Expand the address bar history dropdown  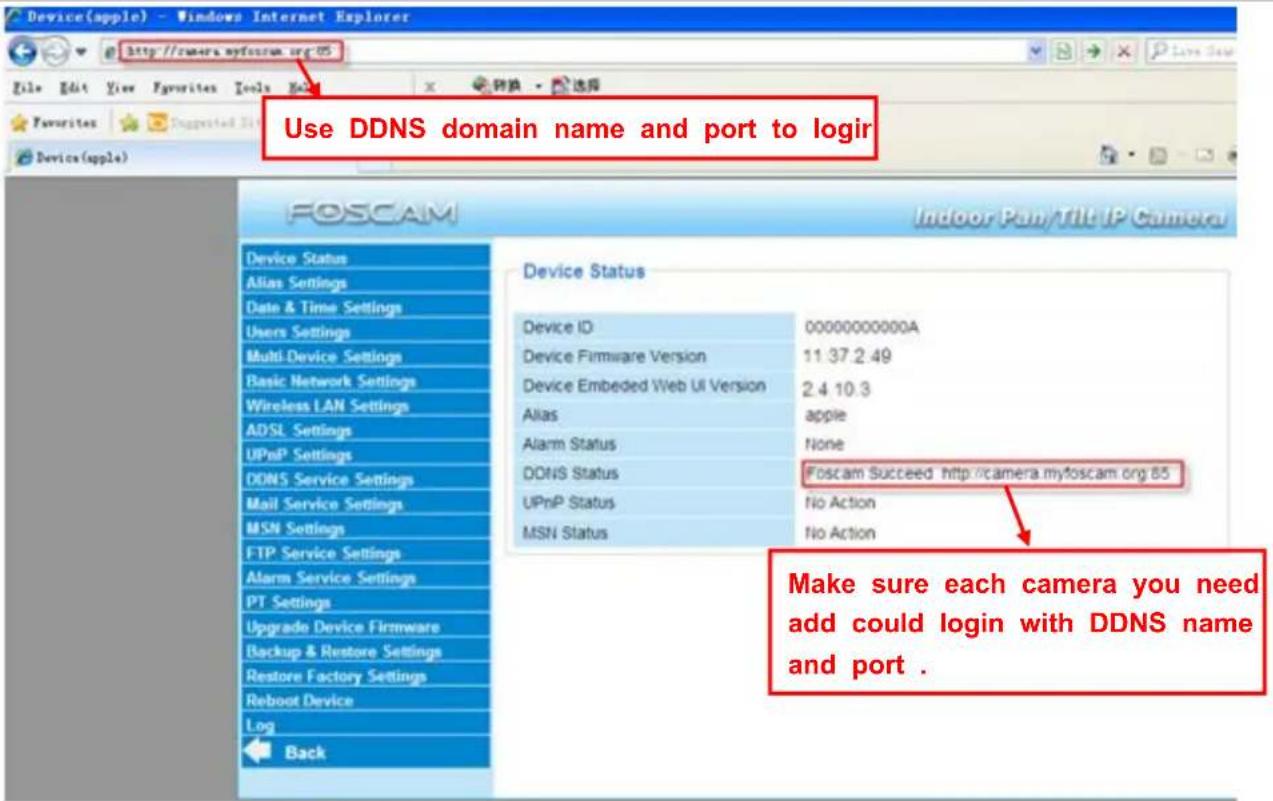1037,50
